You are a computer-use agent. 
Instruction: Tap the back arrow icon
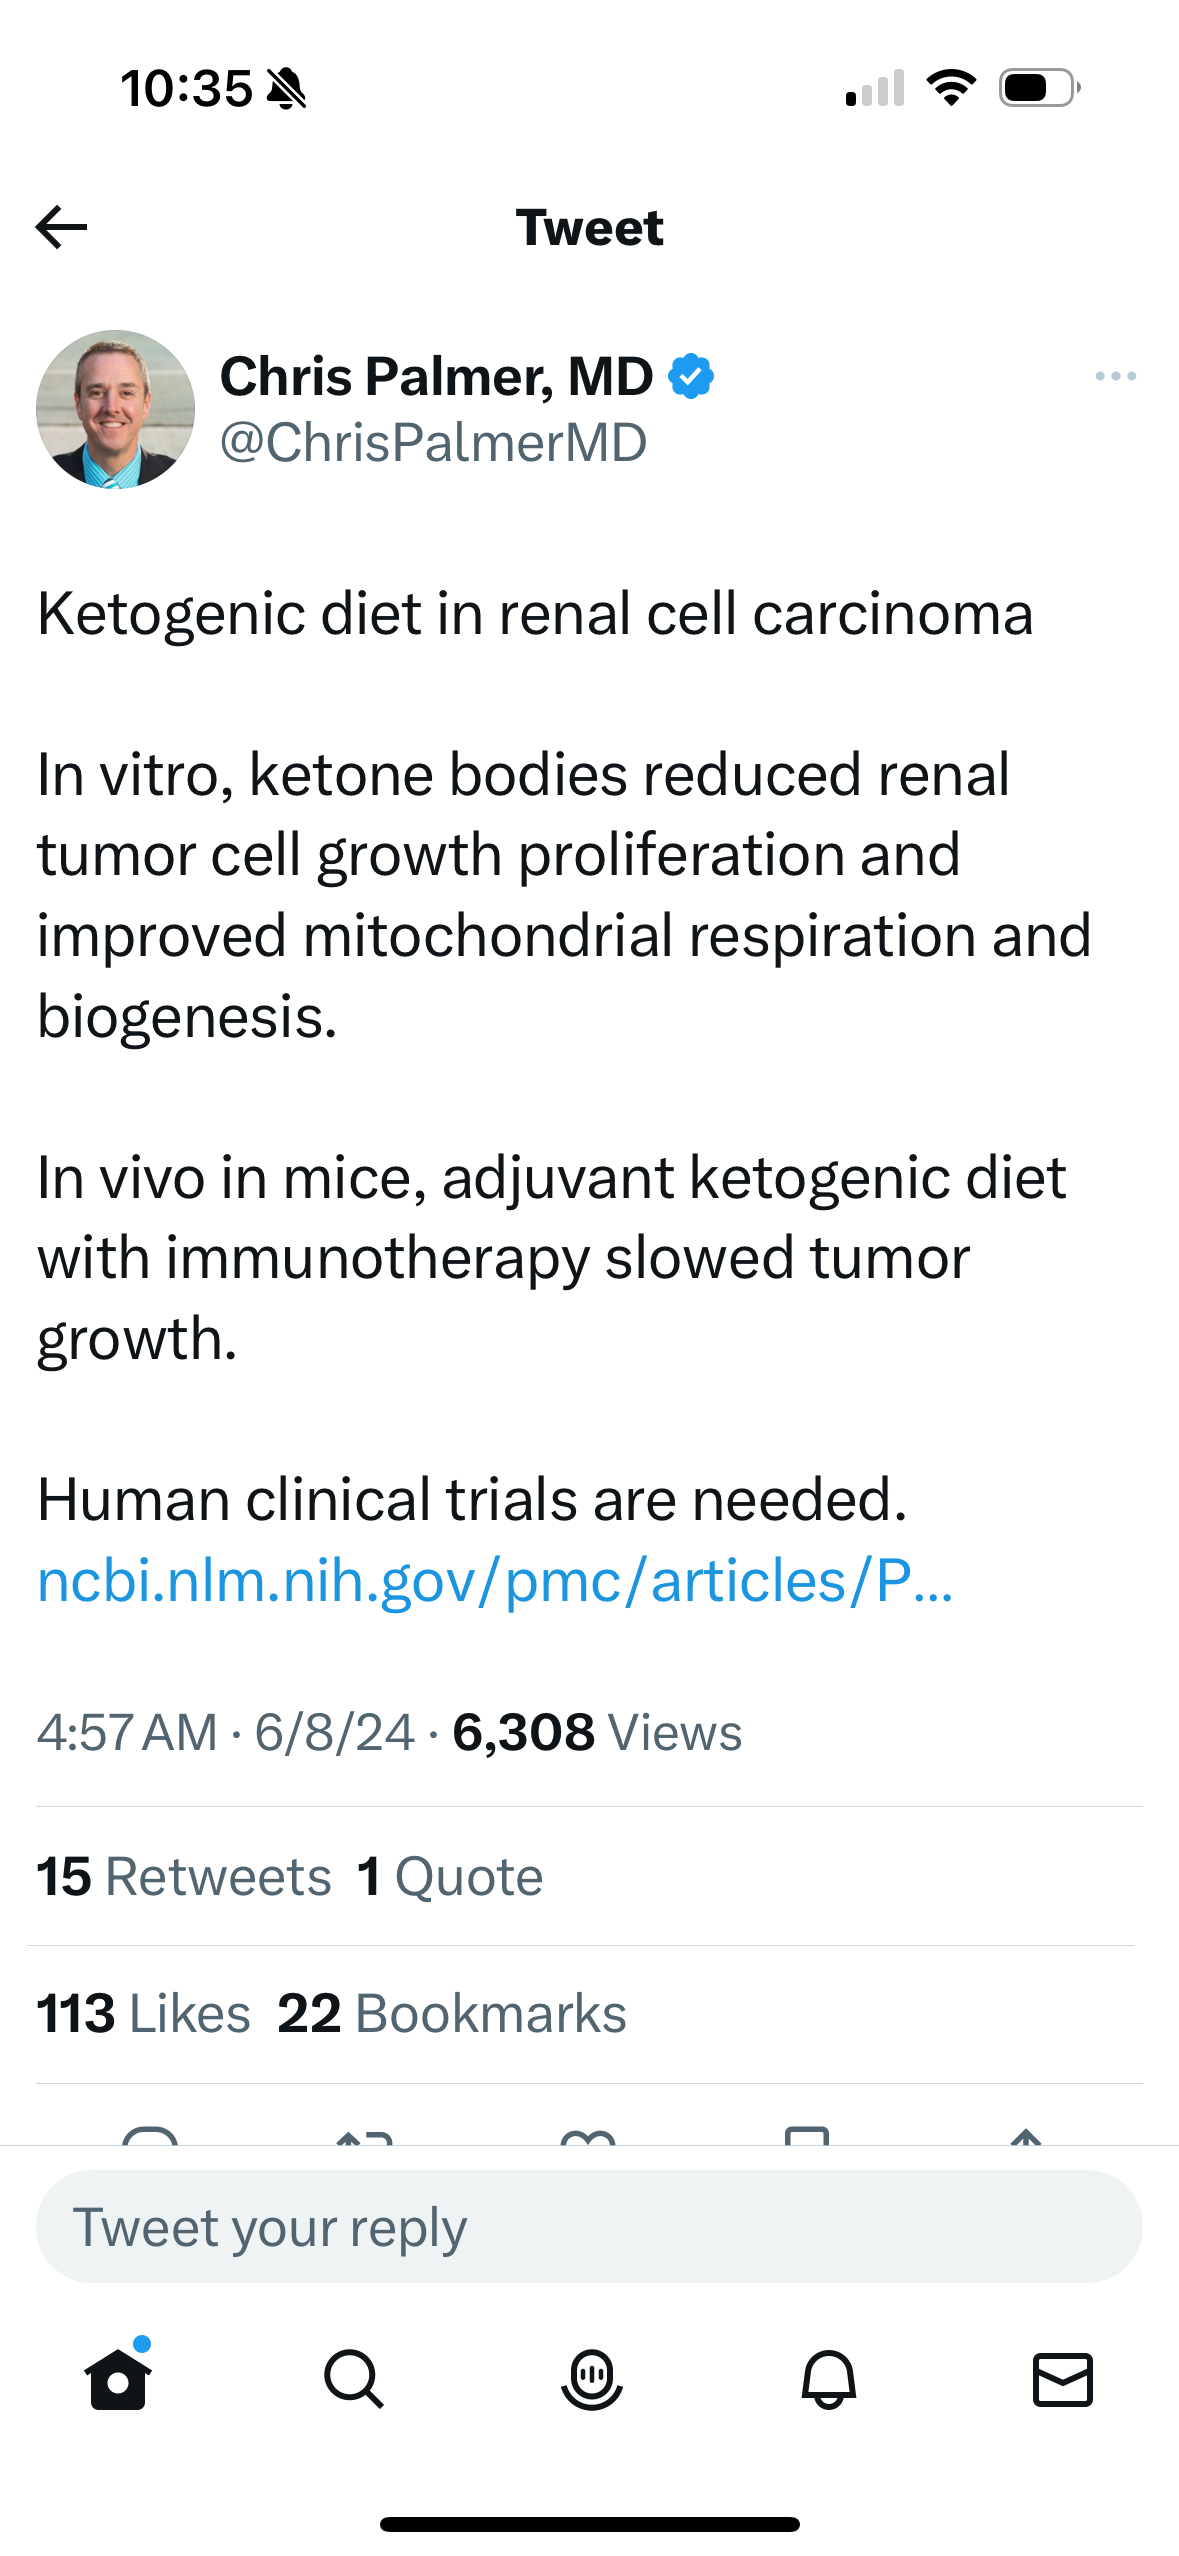61,227
